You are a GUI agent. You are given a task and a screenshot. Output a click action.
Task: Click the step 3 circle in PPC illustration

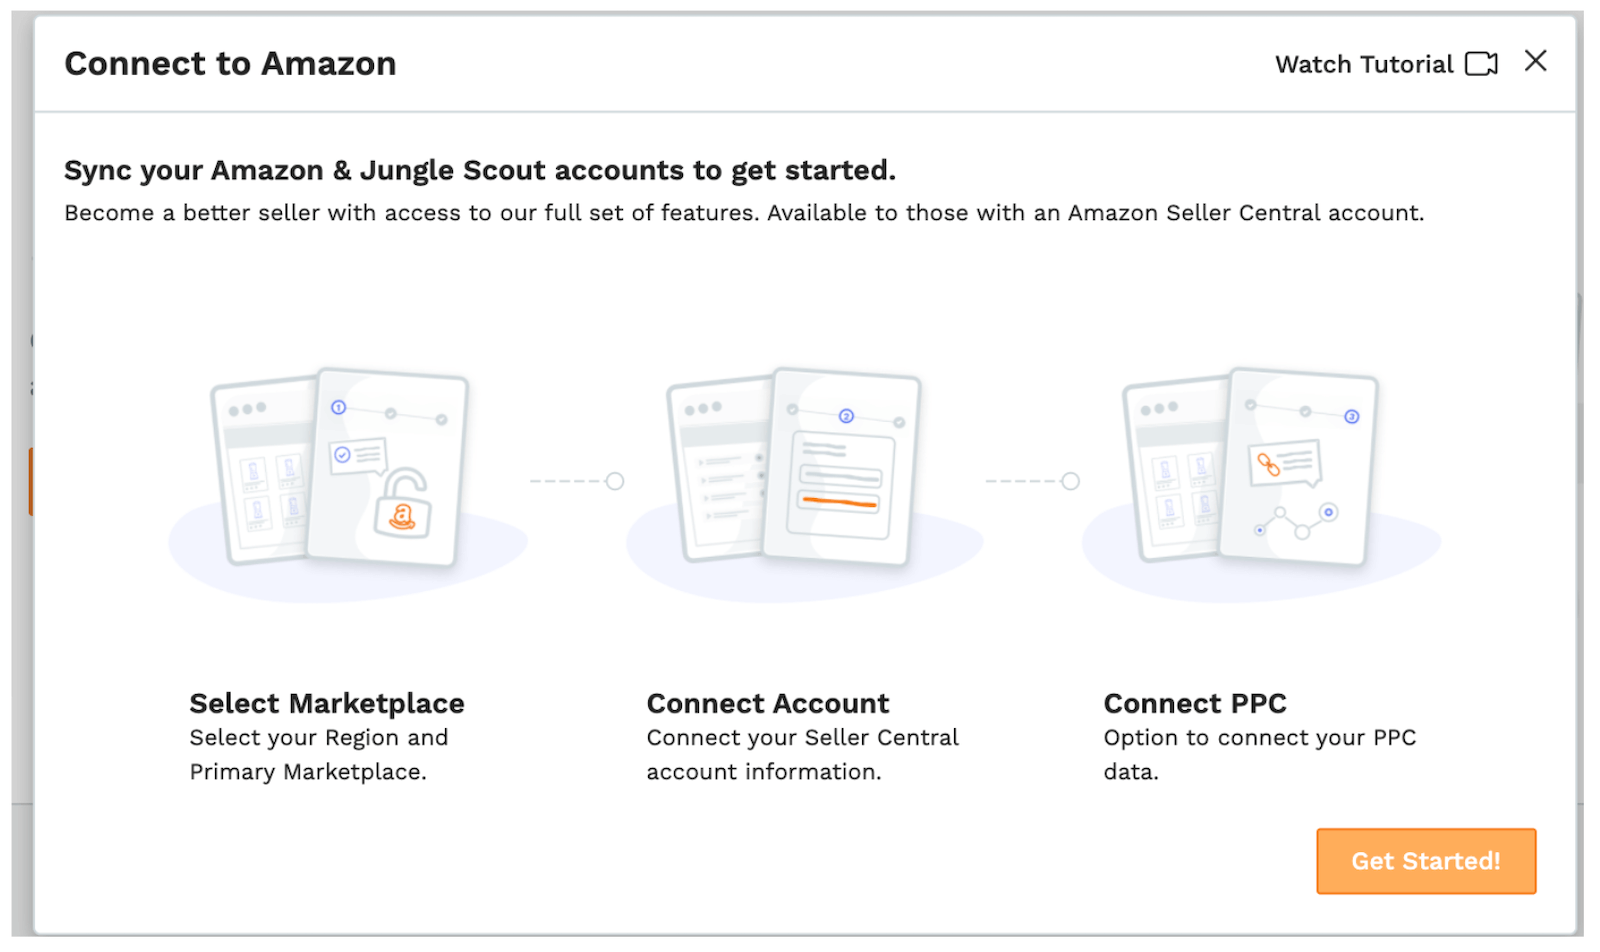[1352, 416]
